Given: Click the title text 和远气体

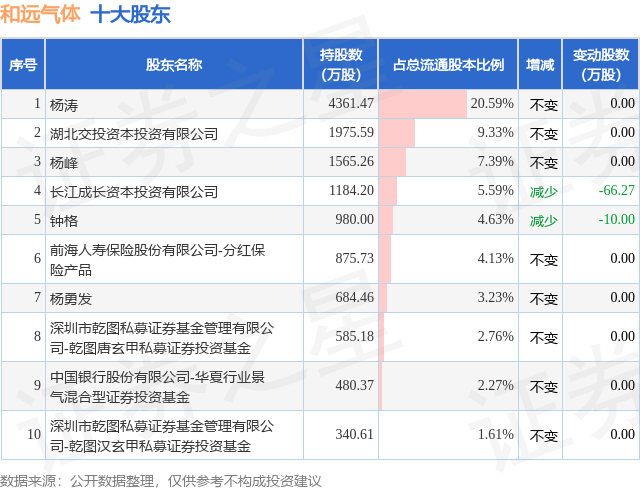Looking at the screenshot, I should [x=40, y=15].
